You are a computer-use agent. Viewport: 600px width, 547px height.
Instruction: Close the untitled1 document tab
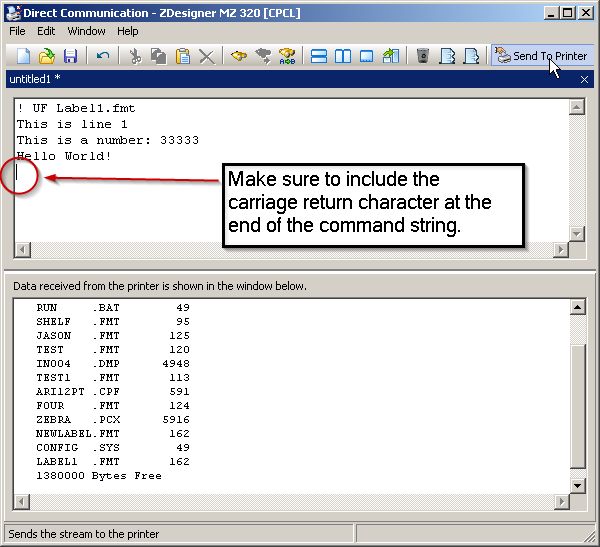[584, 78]
